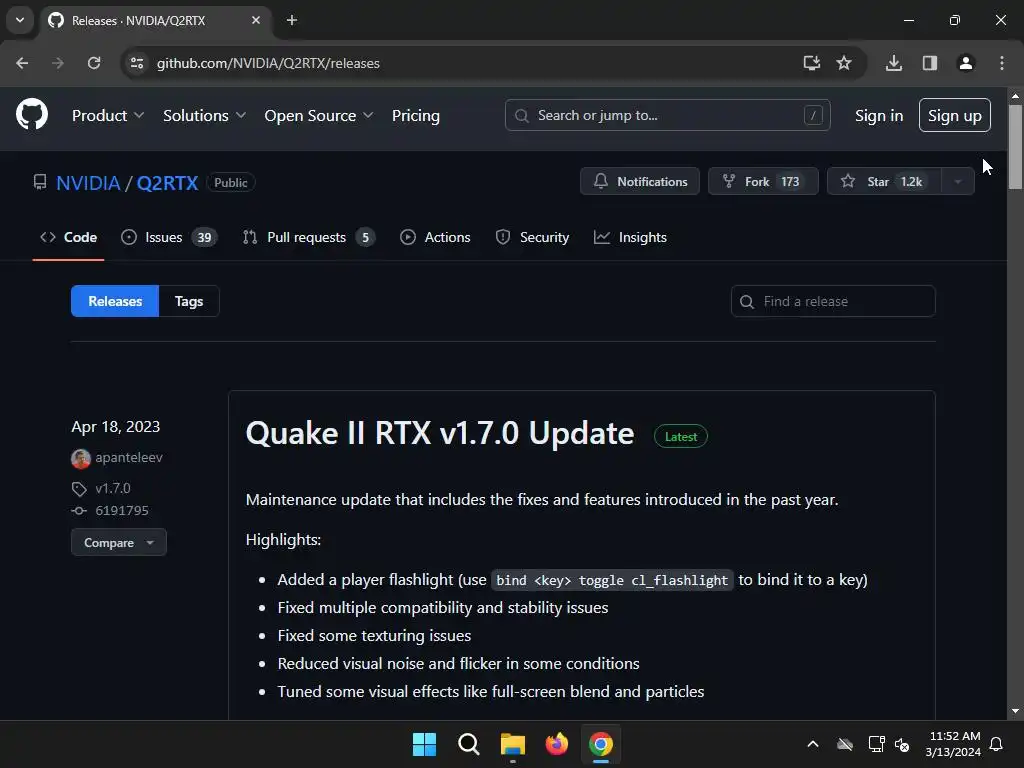Open the Windows notification bell

[x=997, y=744]
